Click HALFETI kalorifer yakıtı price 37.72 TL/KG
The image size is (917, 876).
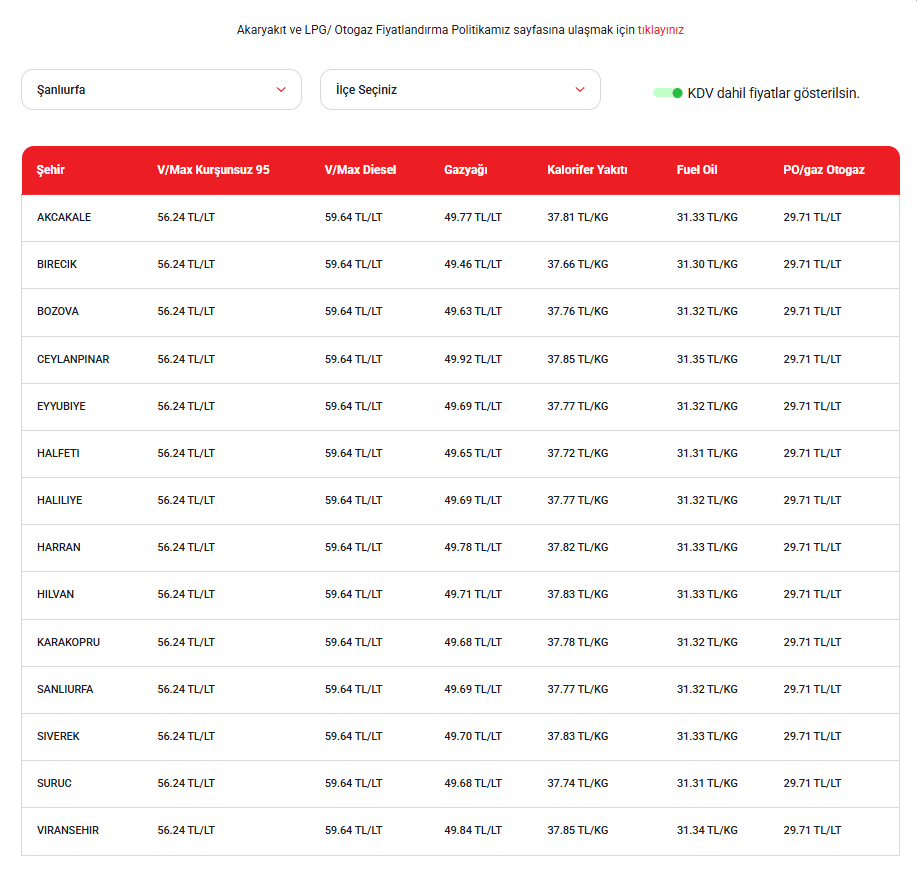tap(578, 453)
